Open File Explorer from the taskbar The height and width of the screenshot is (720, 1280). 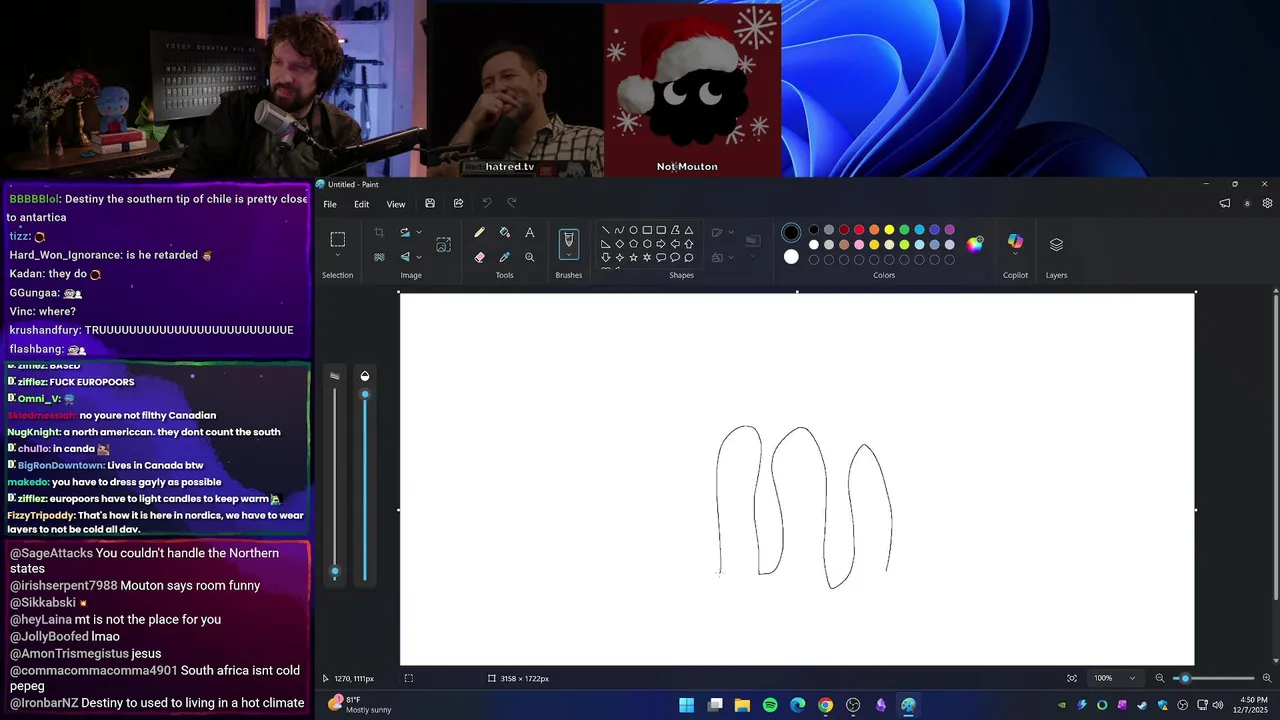point(742,705)
